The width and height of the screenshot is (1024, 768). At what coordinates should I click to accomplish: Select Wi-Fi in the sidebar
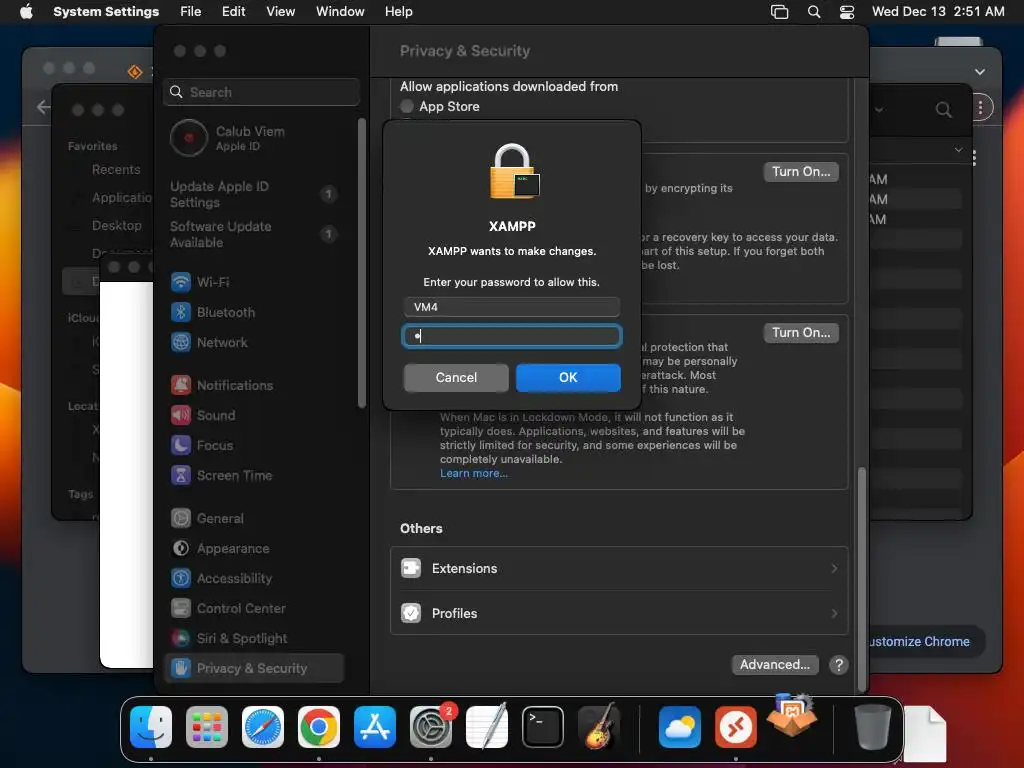pyautogui.click(x=253, y=282)
